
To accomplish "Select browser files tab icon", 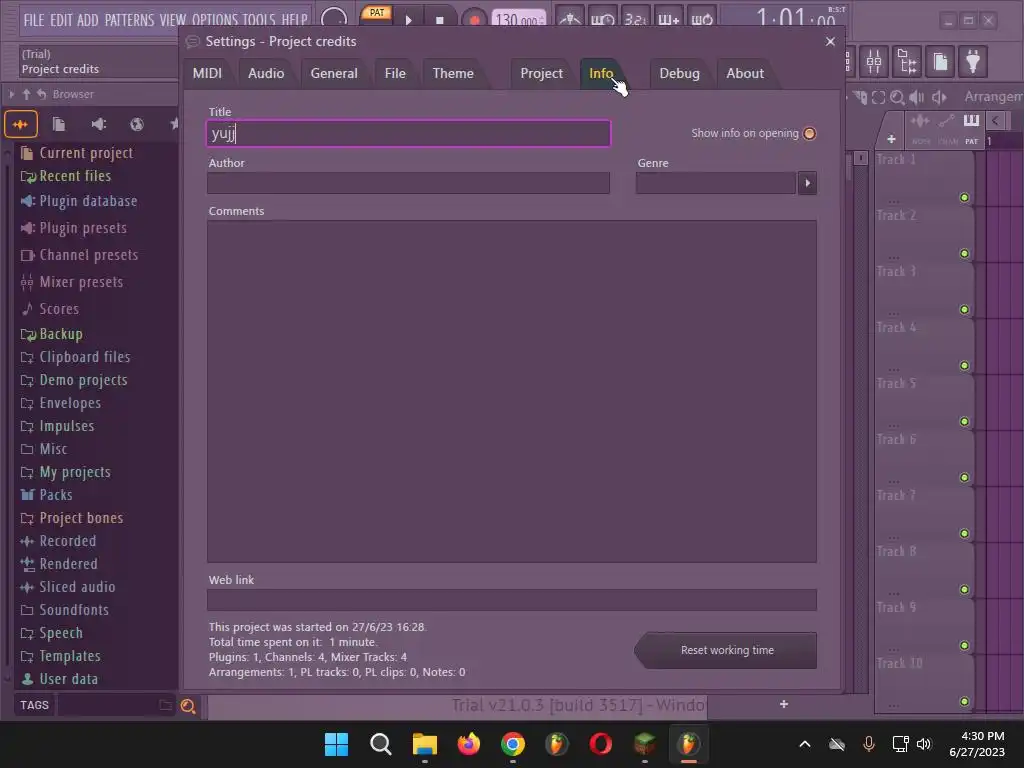I will click(59, 124).
